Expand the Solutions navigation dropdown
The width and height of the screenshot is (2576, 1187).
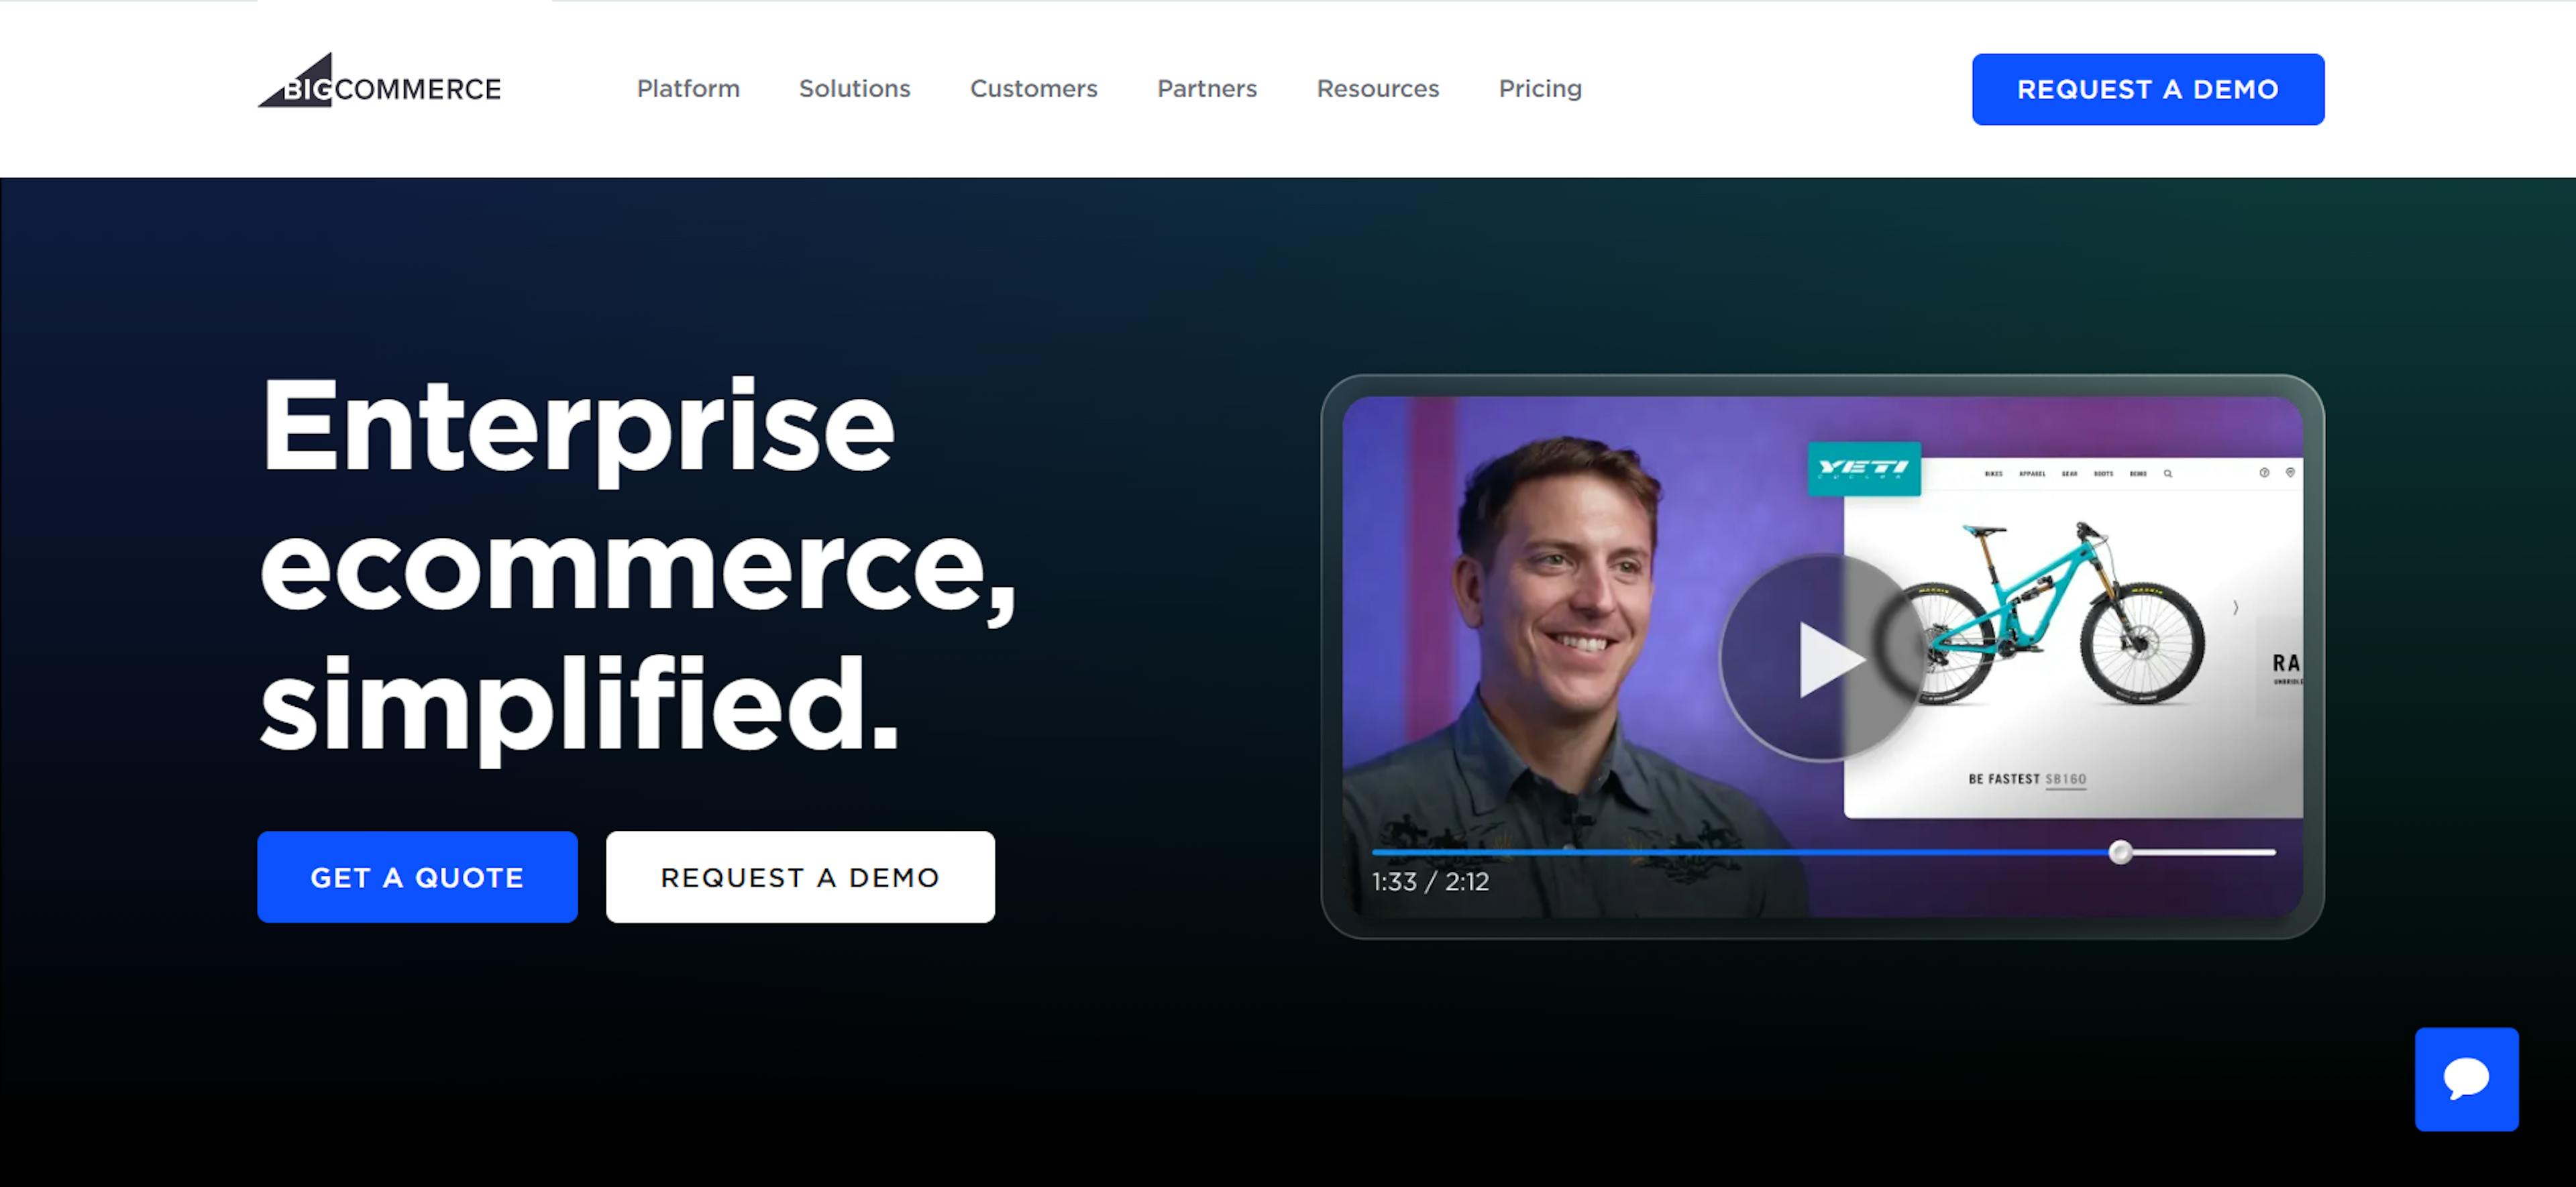(x=854, y=89)
